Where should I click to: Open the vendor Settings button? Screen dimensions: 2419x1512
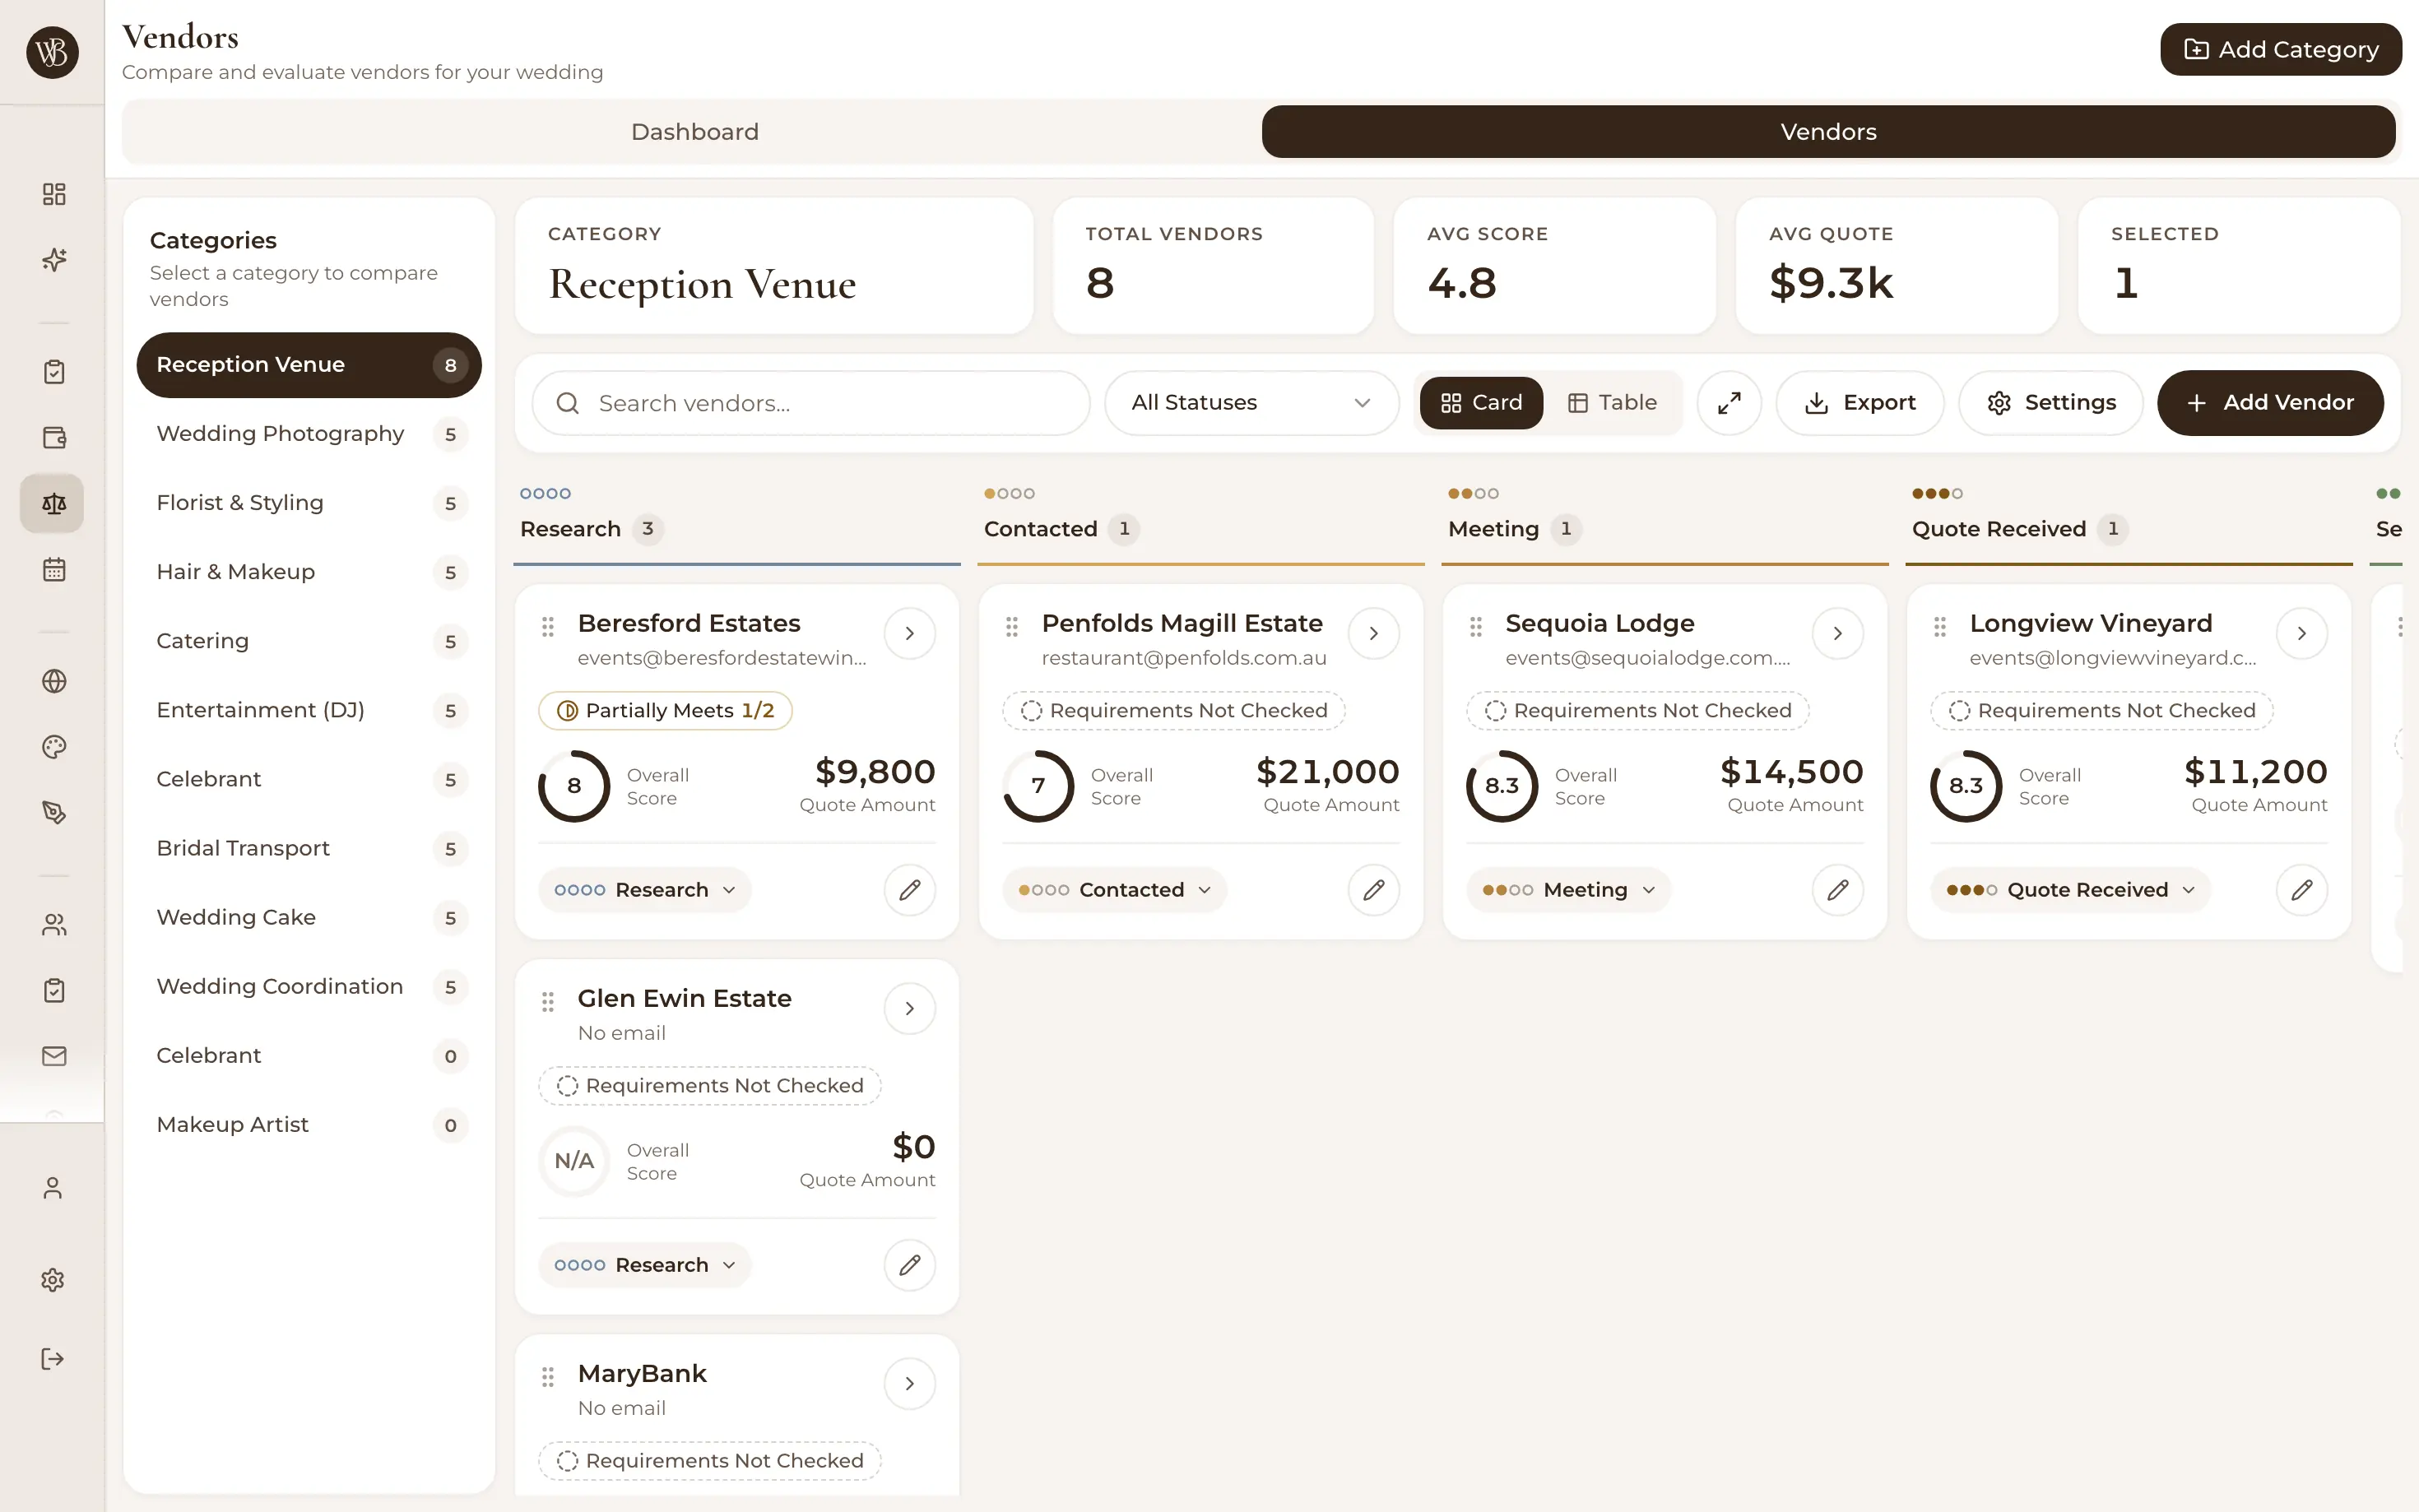(x=2050, y=403)
